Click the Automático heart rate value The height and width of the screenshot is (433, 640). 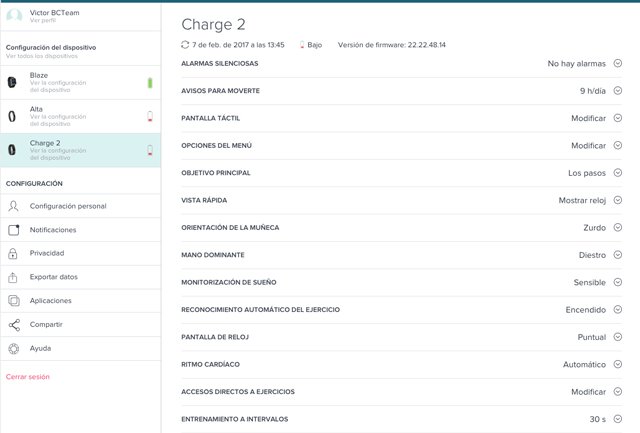(584, 364)
